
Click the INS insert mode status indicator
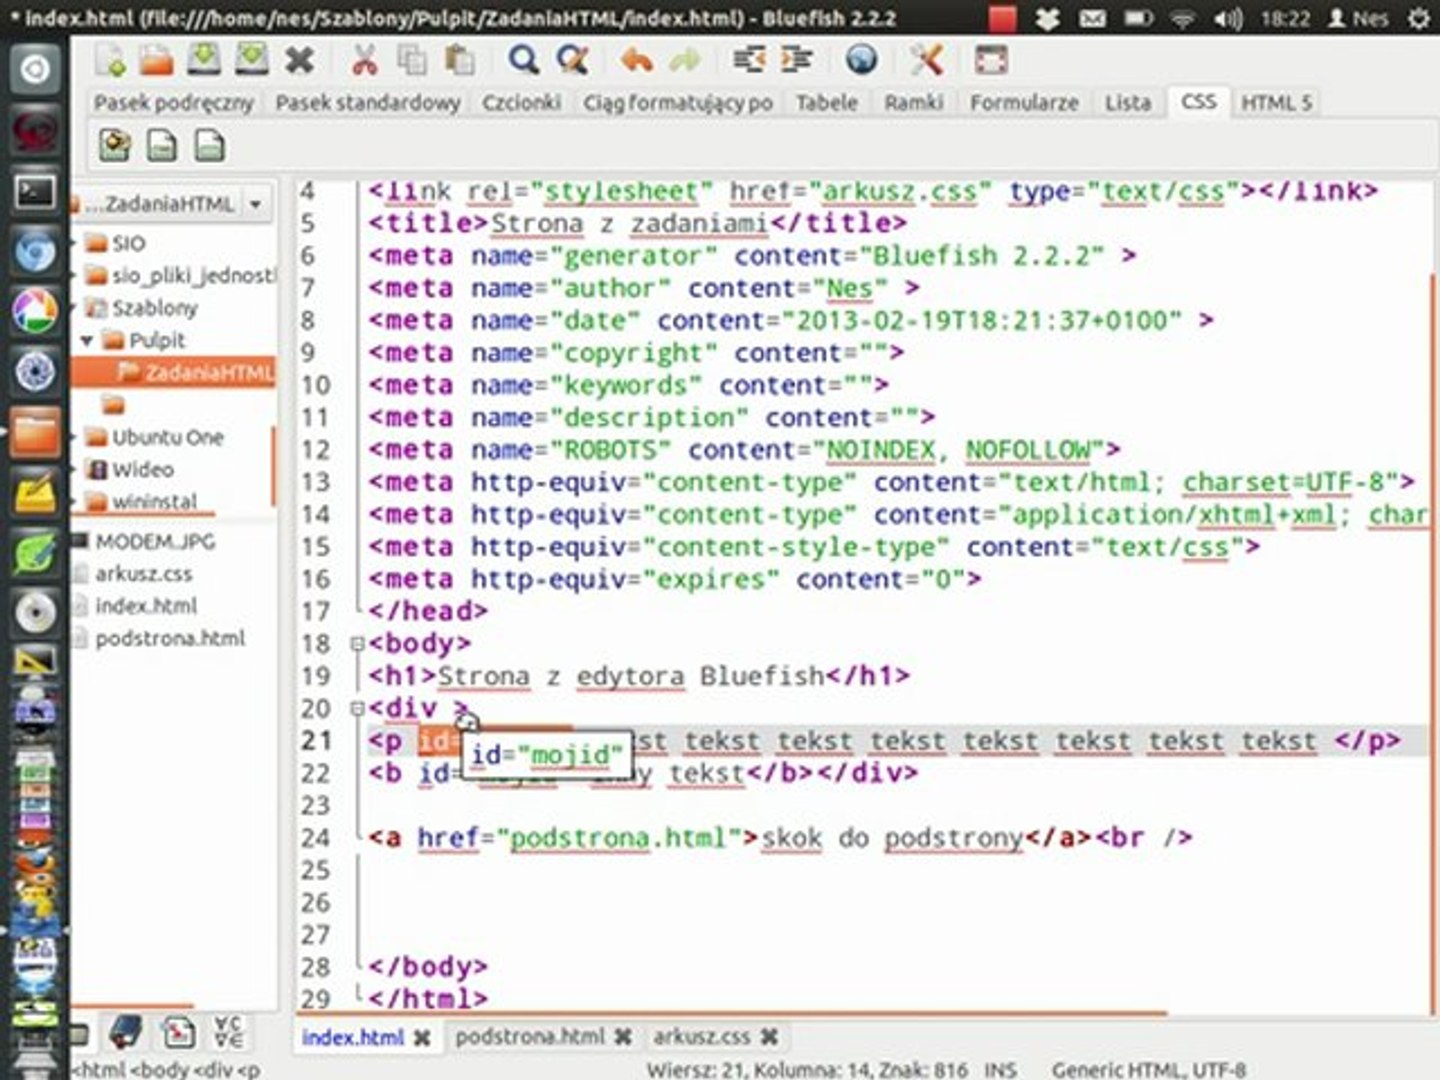pos(1000,1069)
